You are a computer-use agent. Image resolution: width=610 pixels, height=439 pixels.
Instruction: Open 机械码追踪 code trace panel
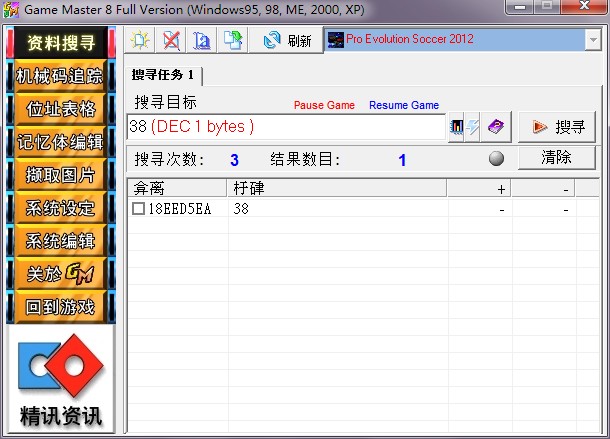60,76
